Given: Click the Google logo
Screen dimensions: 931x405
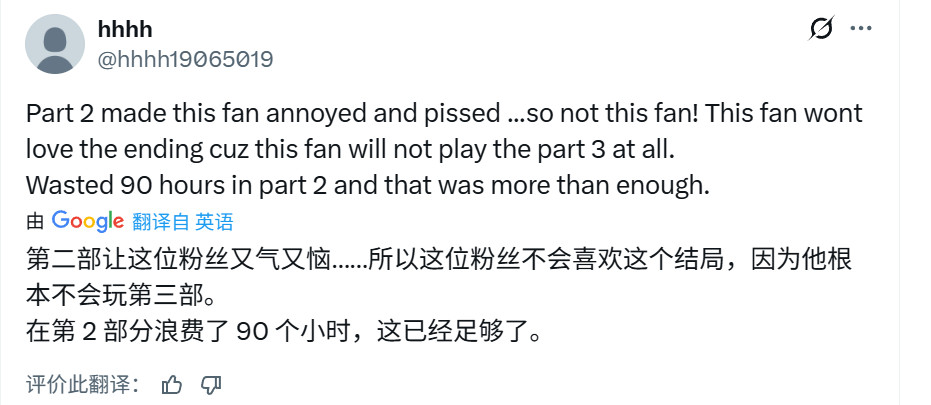Looking at the screenshot, I should (88, 221).
